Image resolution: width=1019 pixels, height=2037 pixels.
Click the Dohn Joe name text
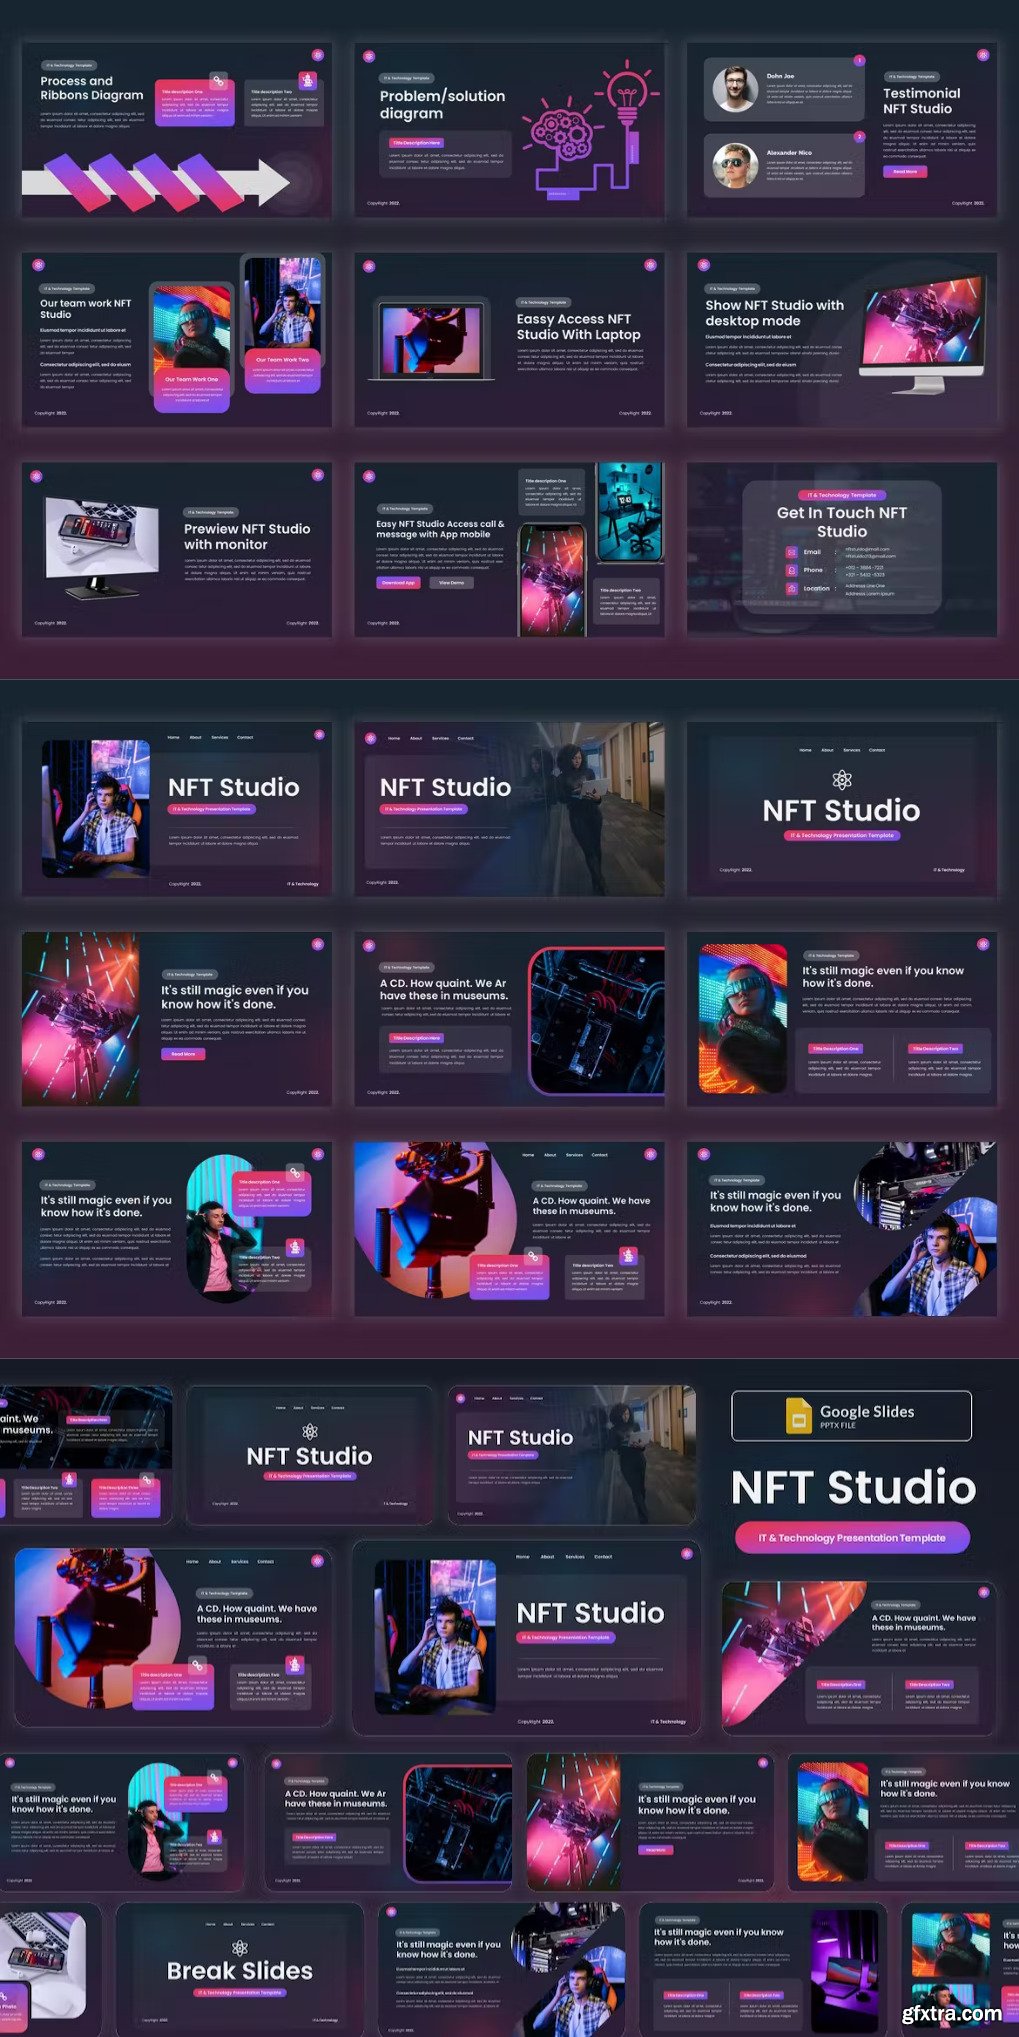coord(780,76)
